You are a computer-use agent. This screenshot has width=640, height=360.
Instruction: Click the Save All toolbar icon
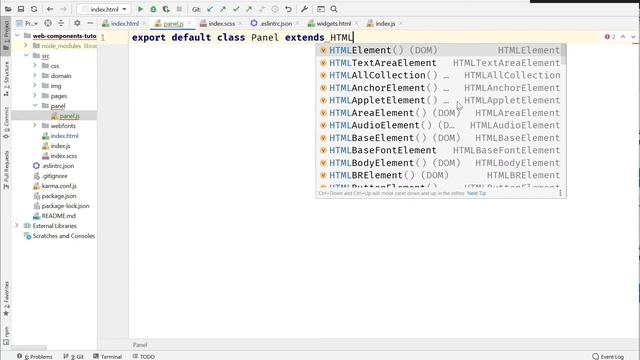pyautogui.click(x=21, y=9)
